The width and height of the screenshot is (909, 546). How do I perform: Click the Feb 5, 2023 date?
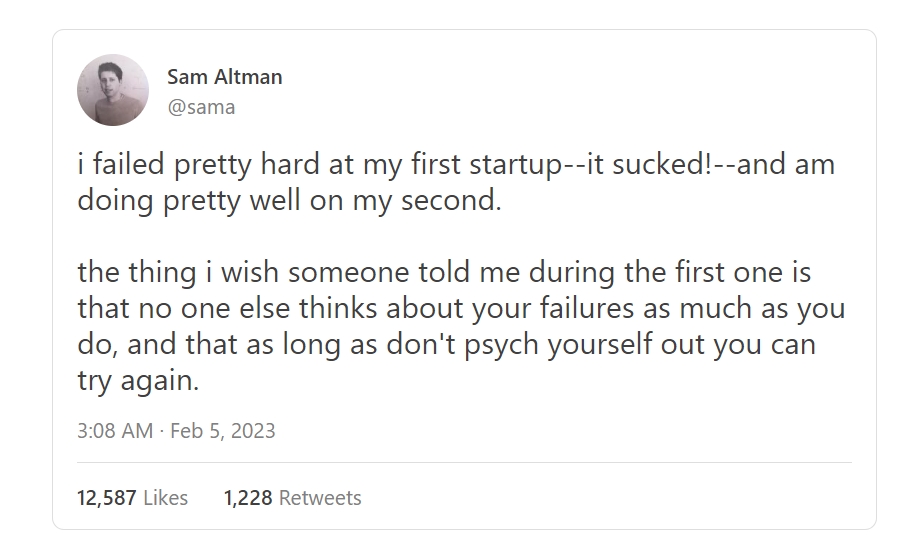[222, 431]
